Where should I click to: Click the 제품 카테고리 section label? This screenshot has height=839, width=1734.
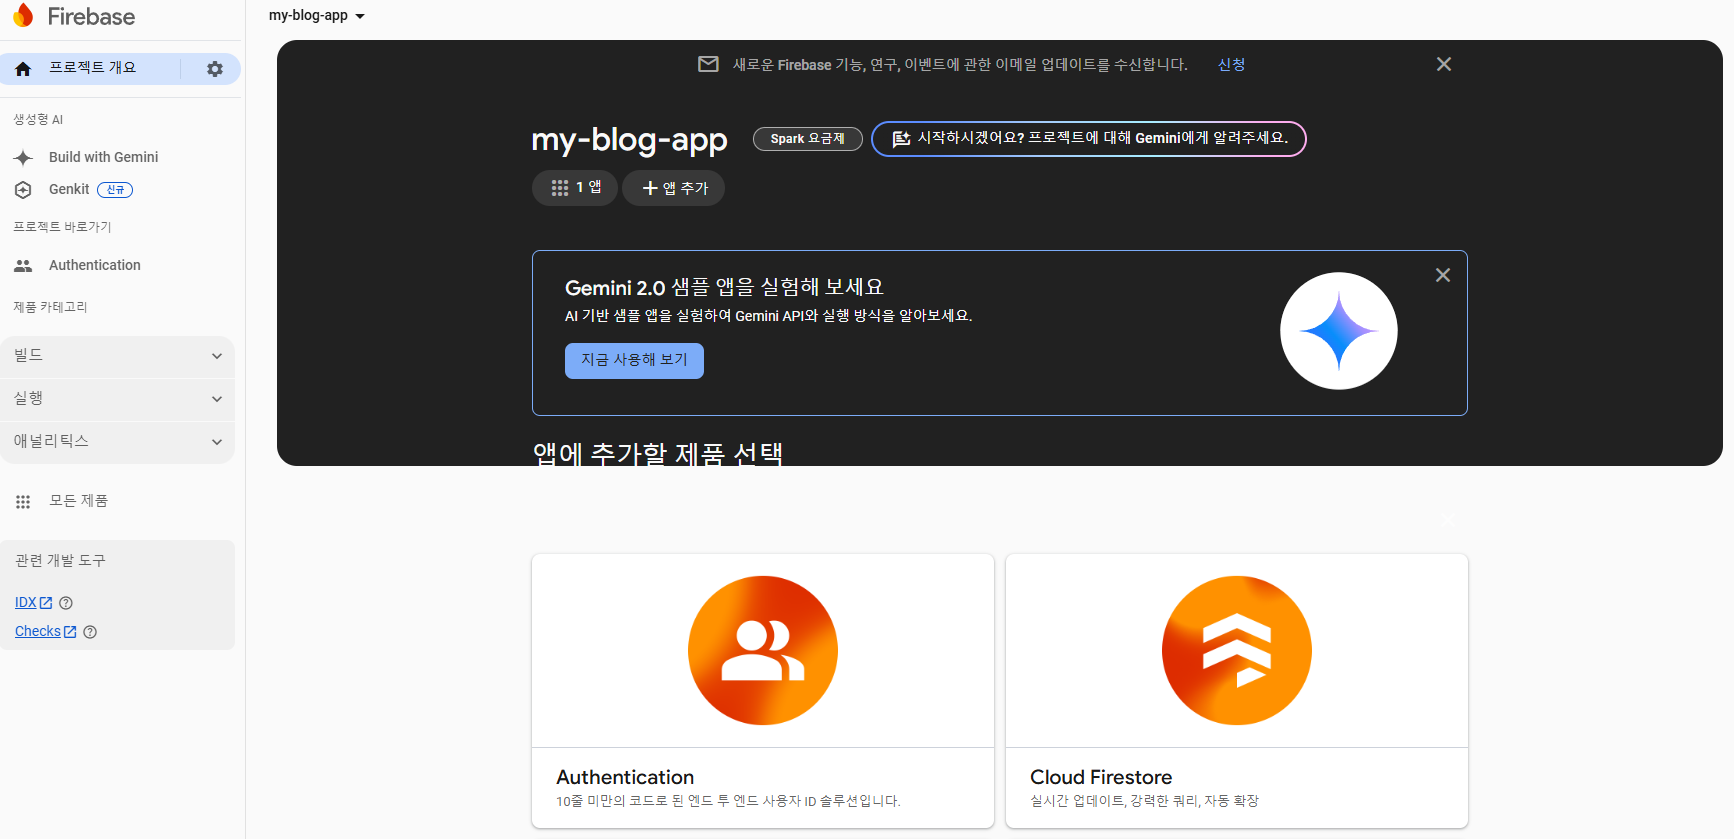pyautogui.click(x=50, y=307)
